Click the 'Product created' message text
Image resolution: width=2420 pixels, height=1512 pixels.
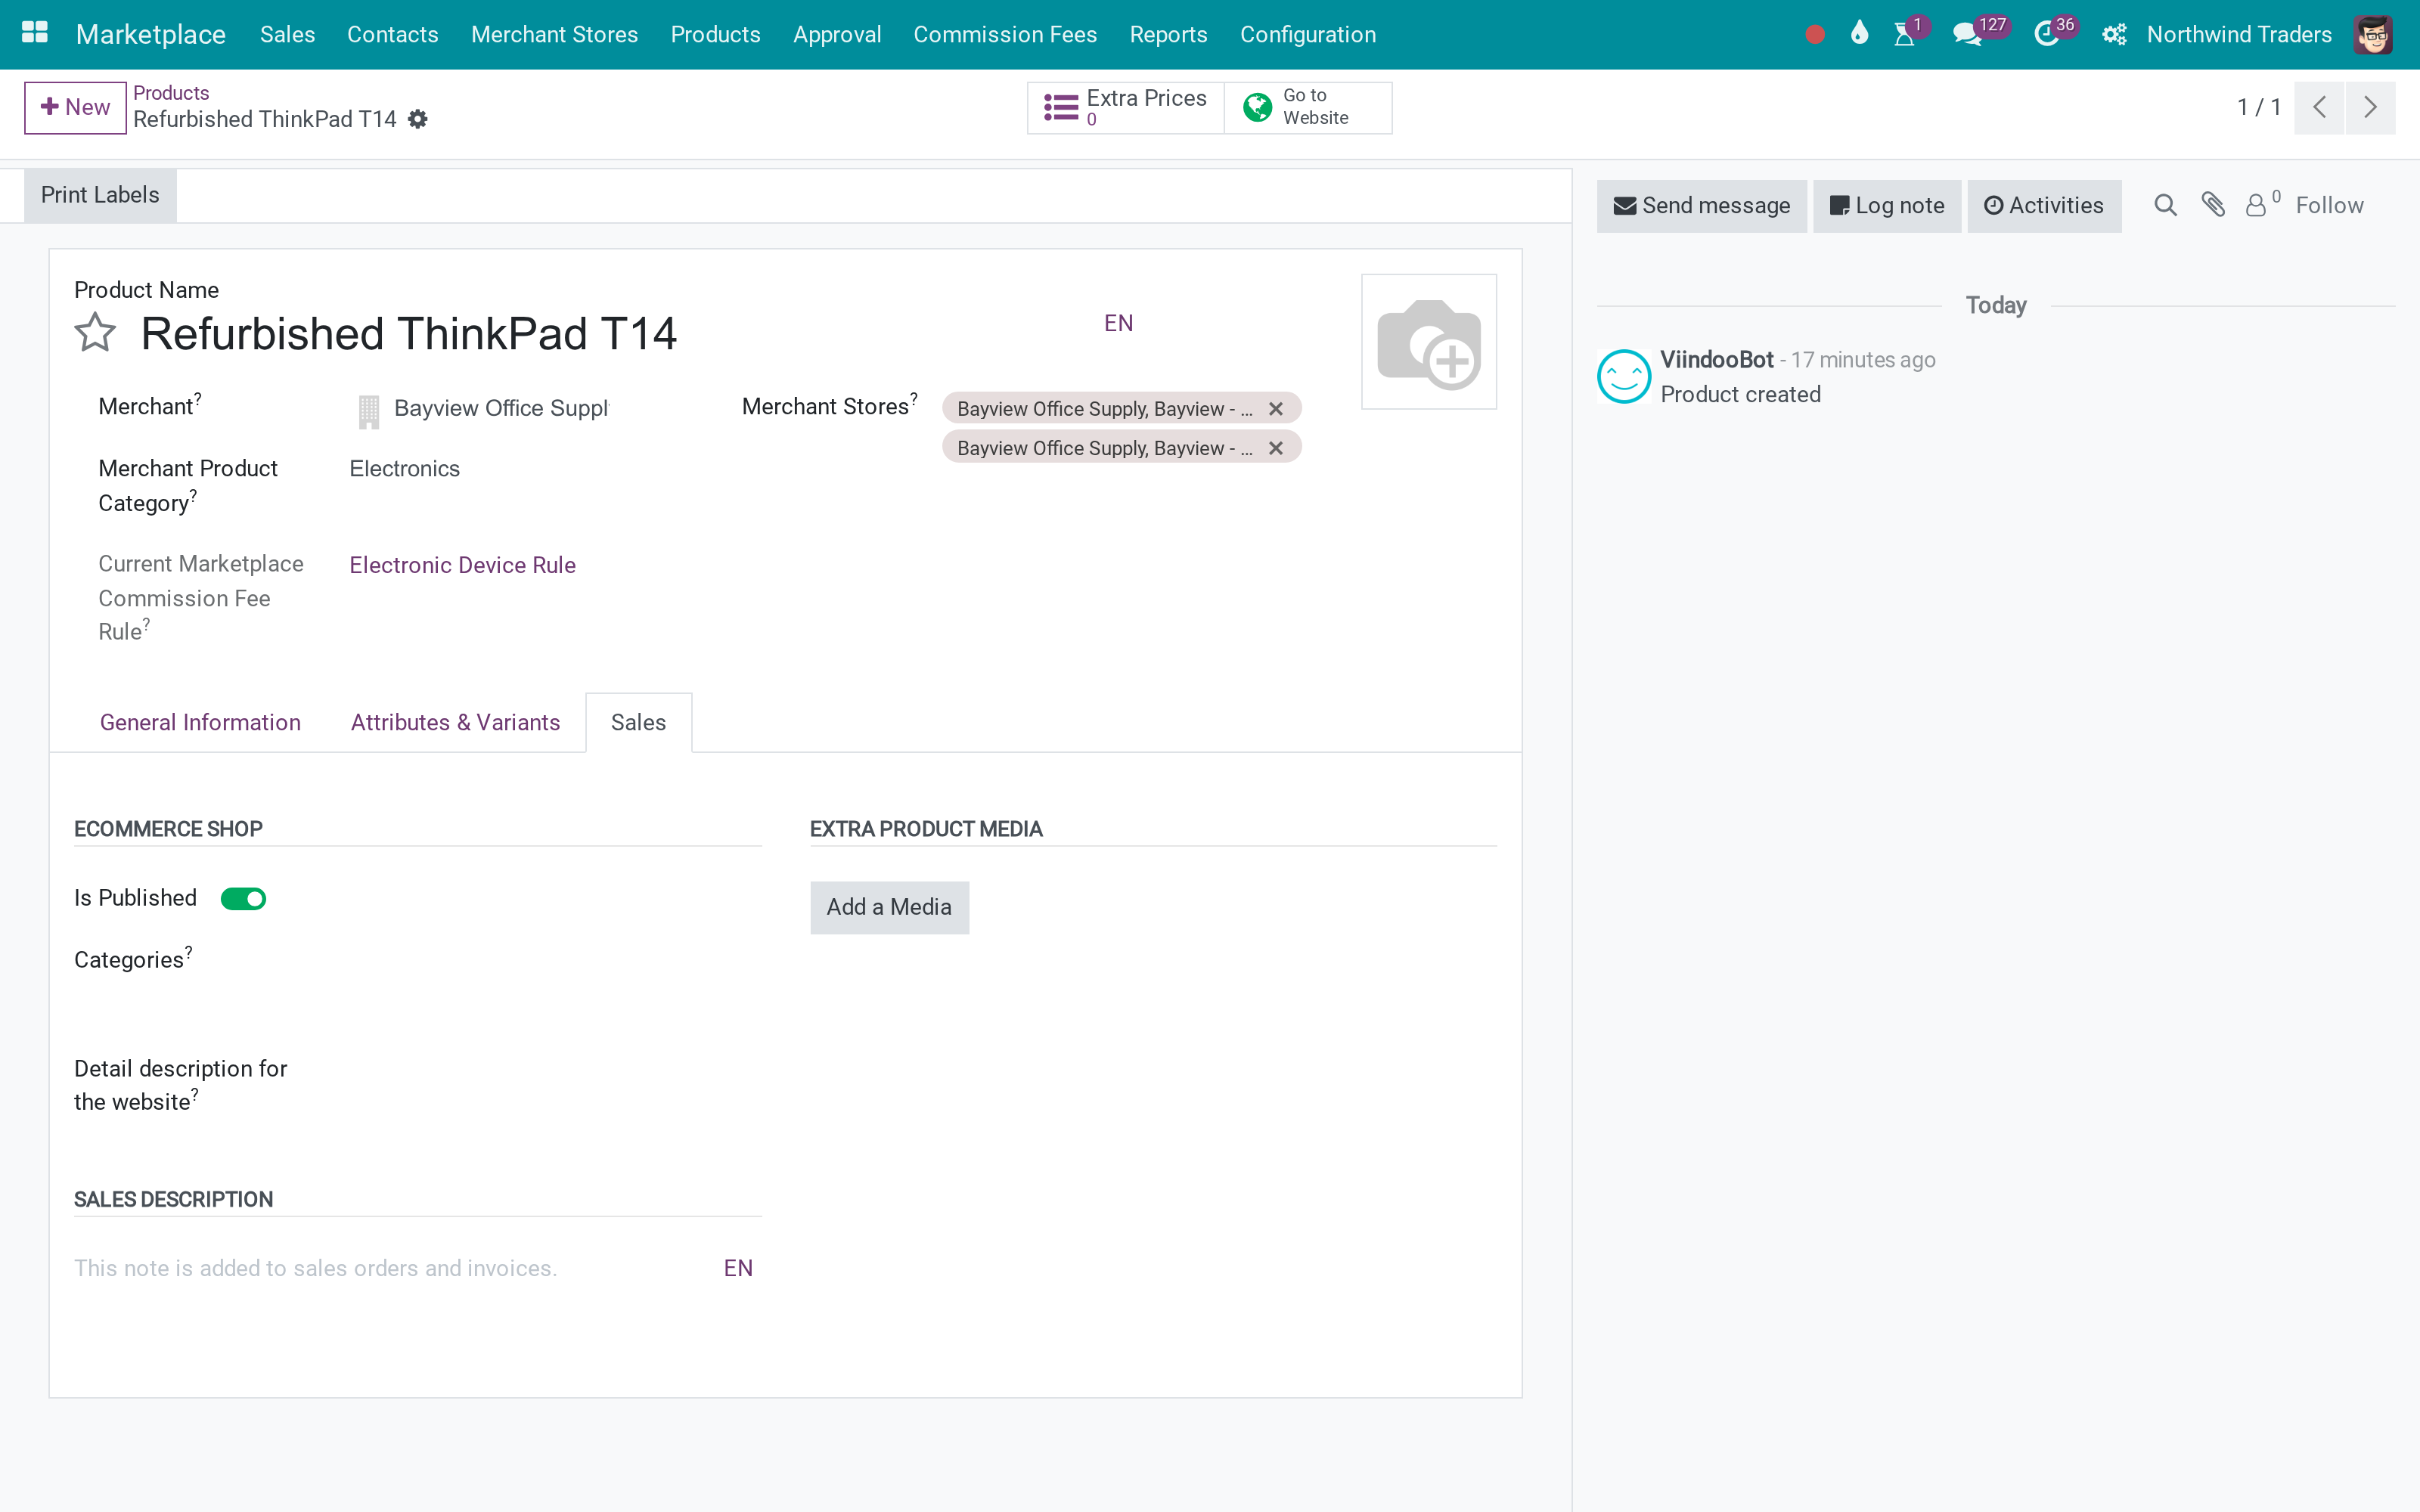(1740, 395)
